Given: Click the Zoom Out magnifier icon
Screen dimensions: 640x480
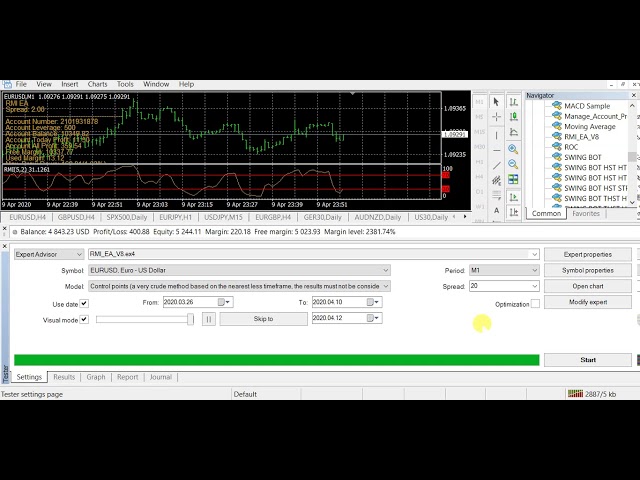Looking at the screenshot, I should (x=513, y=164).
